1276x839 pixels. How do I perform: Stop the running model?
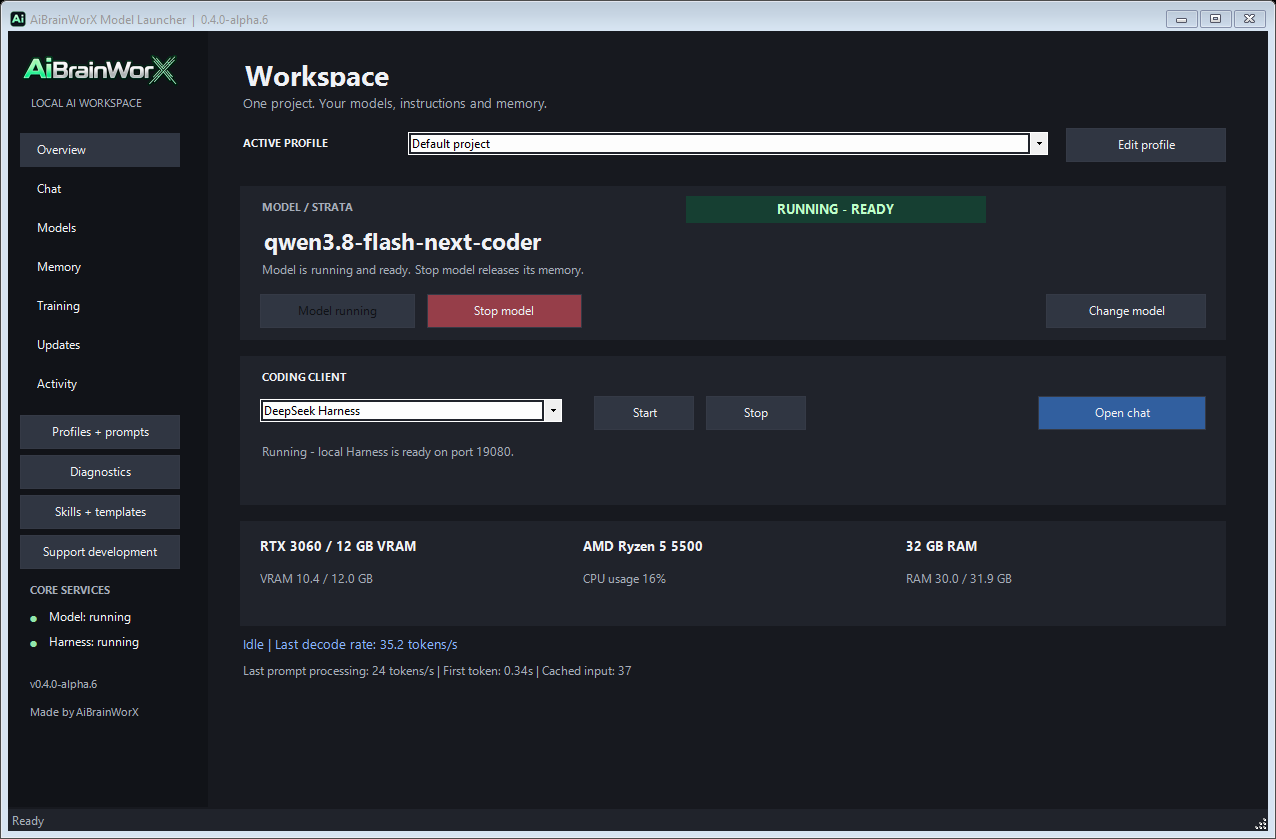pos(504,311)
